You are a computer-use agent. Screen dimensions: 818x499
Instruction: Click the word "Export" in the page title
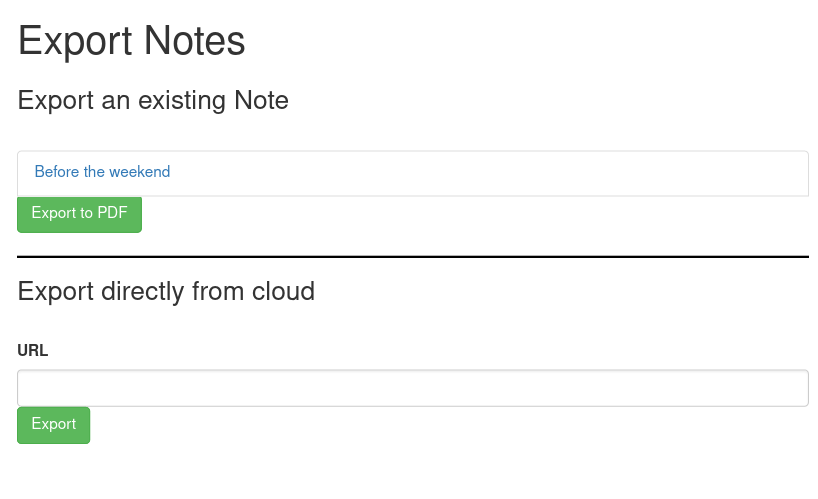(75, 42)
